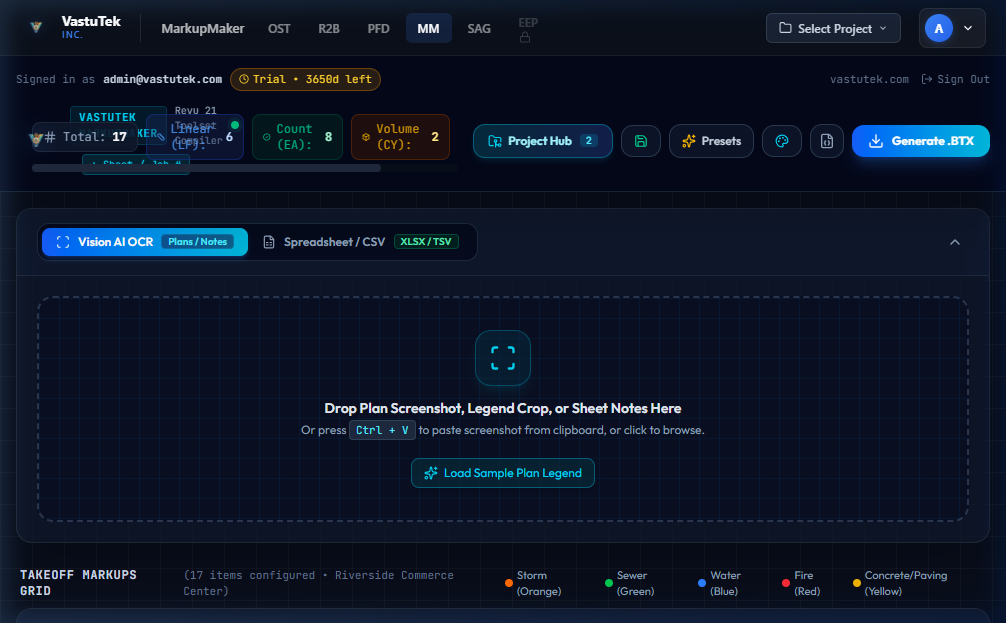1006x623 pixels.
Task: Click Generate .BTX
Action: pos(920,141)
